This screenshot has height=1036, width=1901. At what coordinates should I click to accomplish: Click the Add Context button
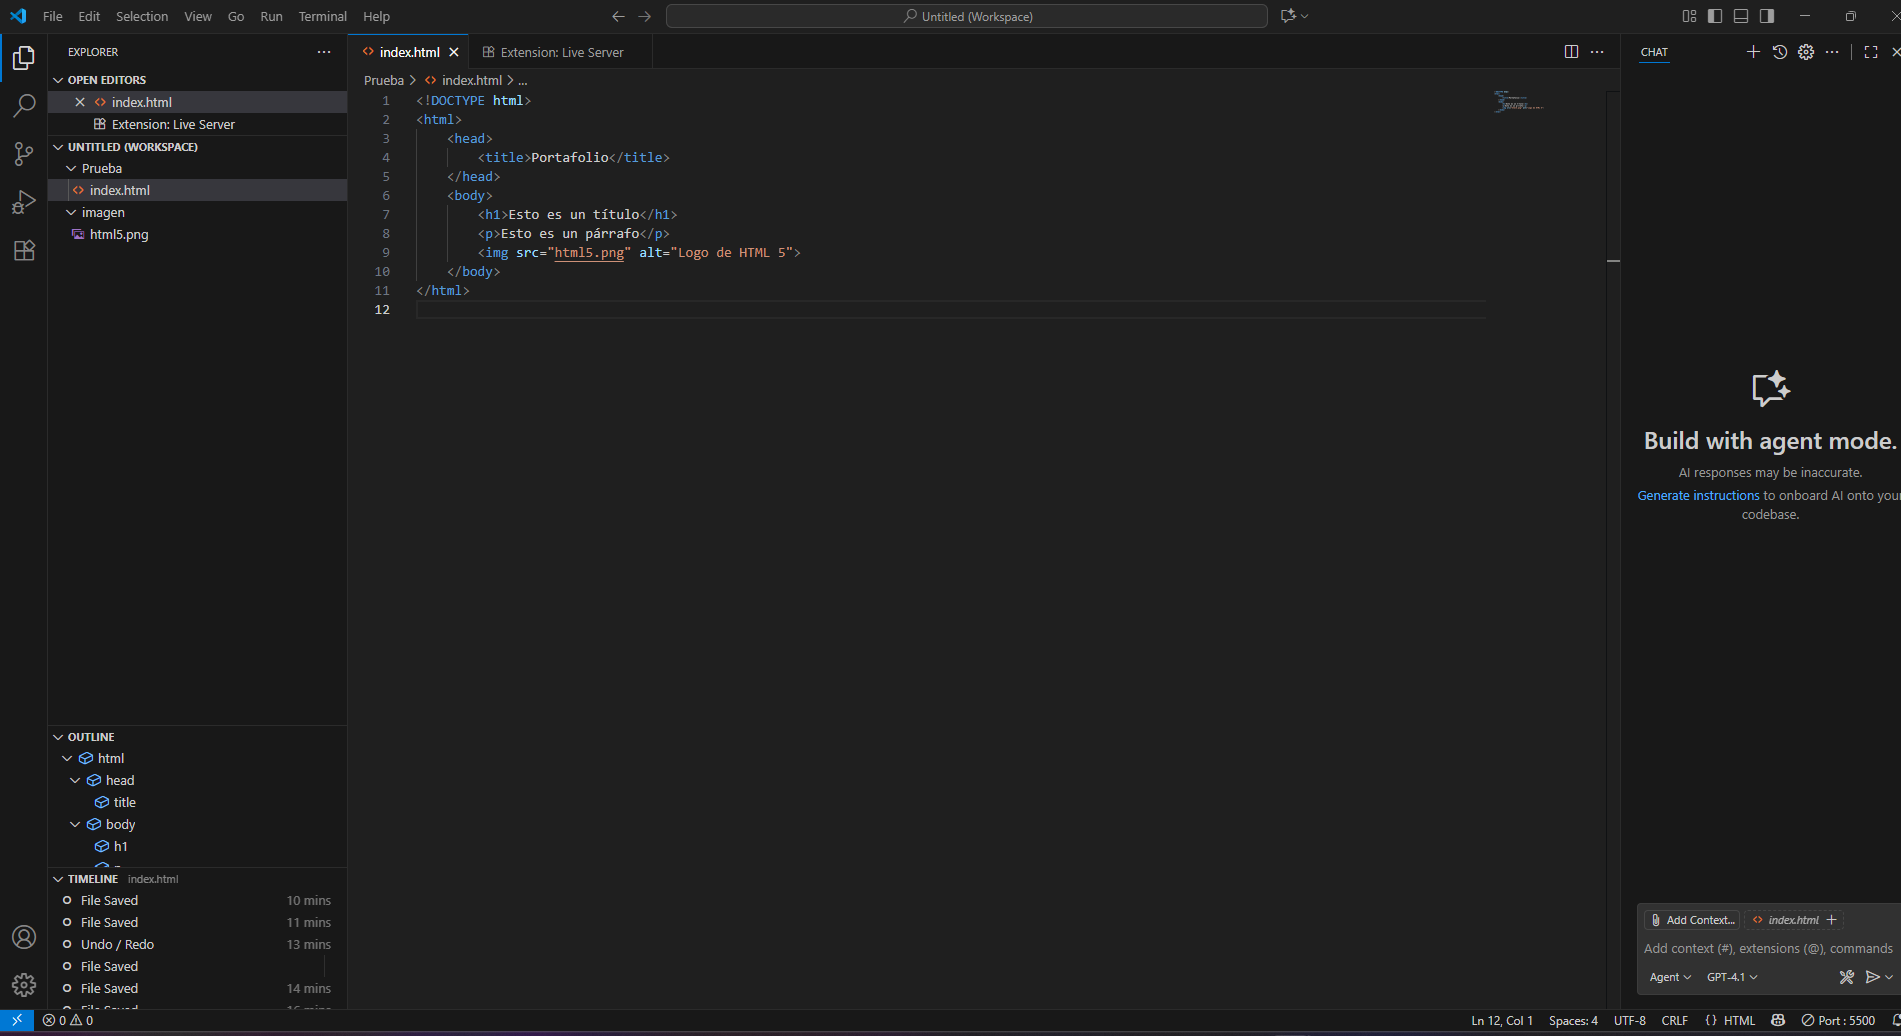coord(1692,920)
